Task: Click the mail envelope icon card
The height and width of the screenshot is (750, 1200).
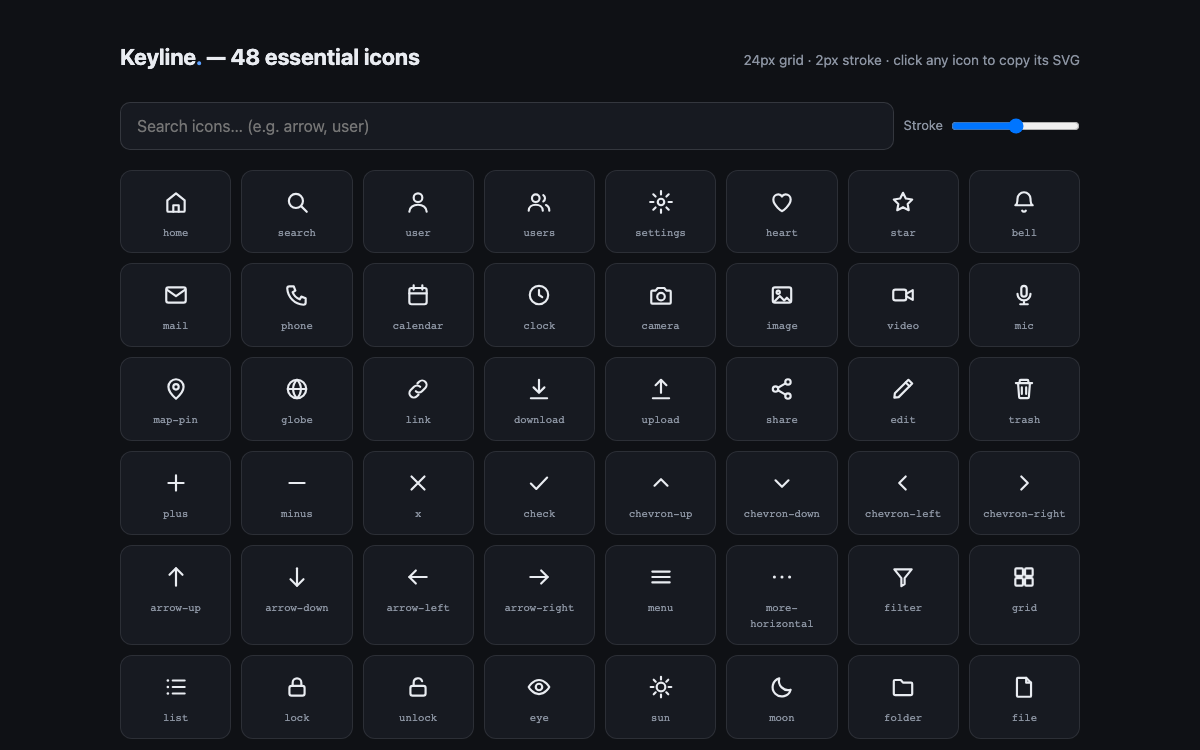Action: [x=175, y=305]
